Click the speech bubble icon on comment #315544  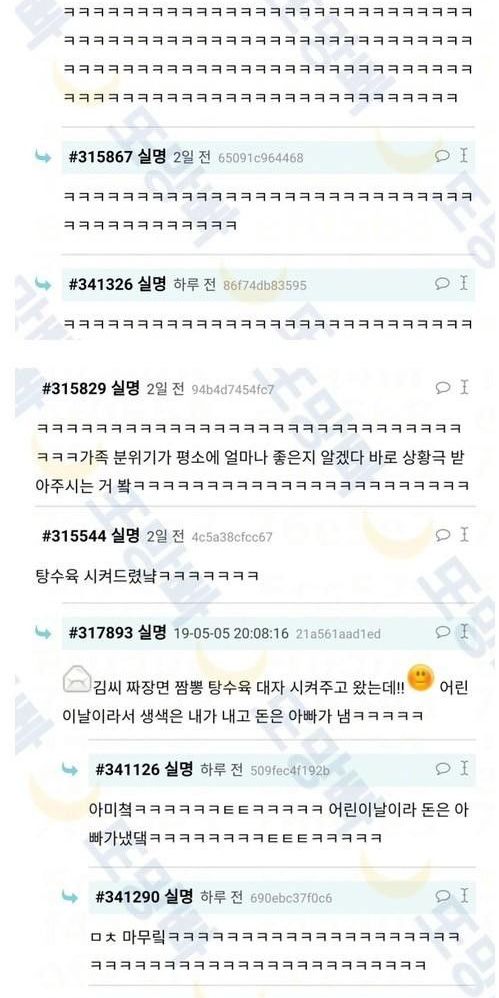(x=442, y=535)
